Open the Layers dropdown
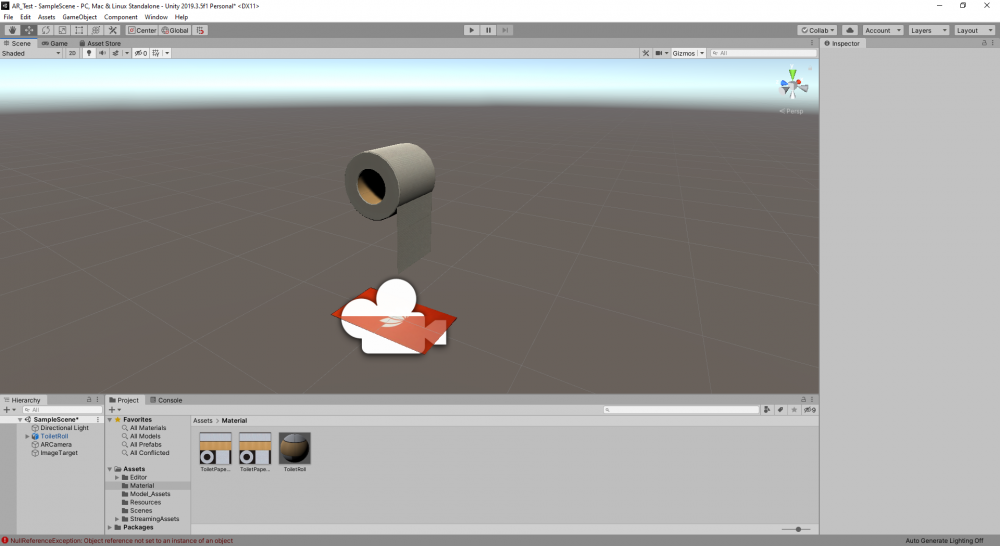Viewport: 1000px width, 546px height. (x=926, y=30)
